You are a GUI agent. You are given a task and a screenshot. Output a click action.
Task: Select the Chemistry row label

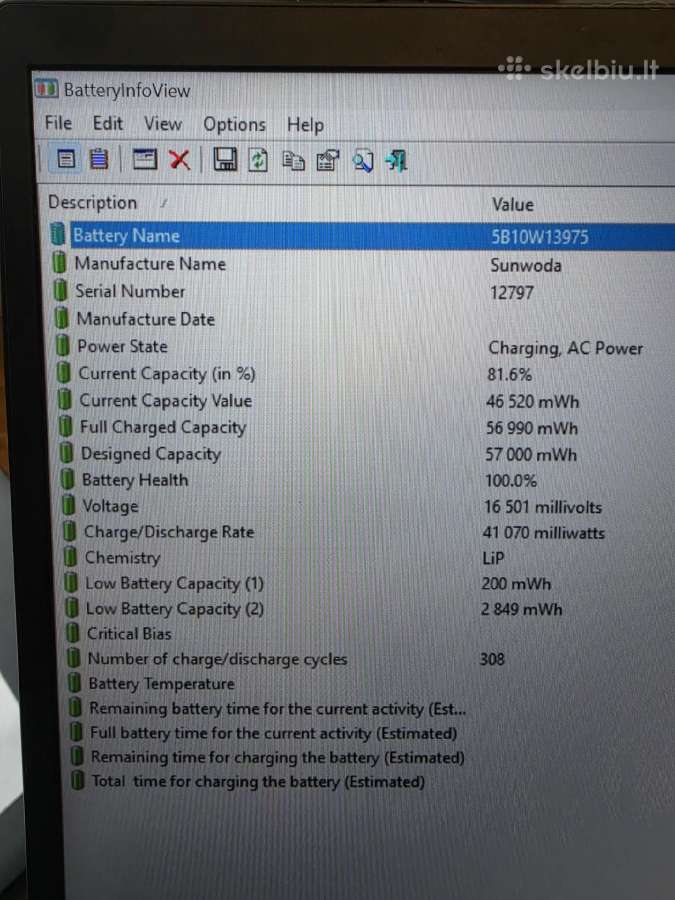click(x=123, y=557)
